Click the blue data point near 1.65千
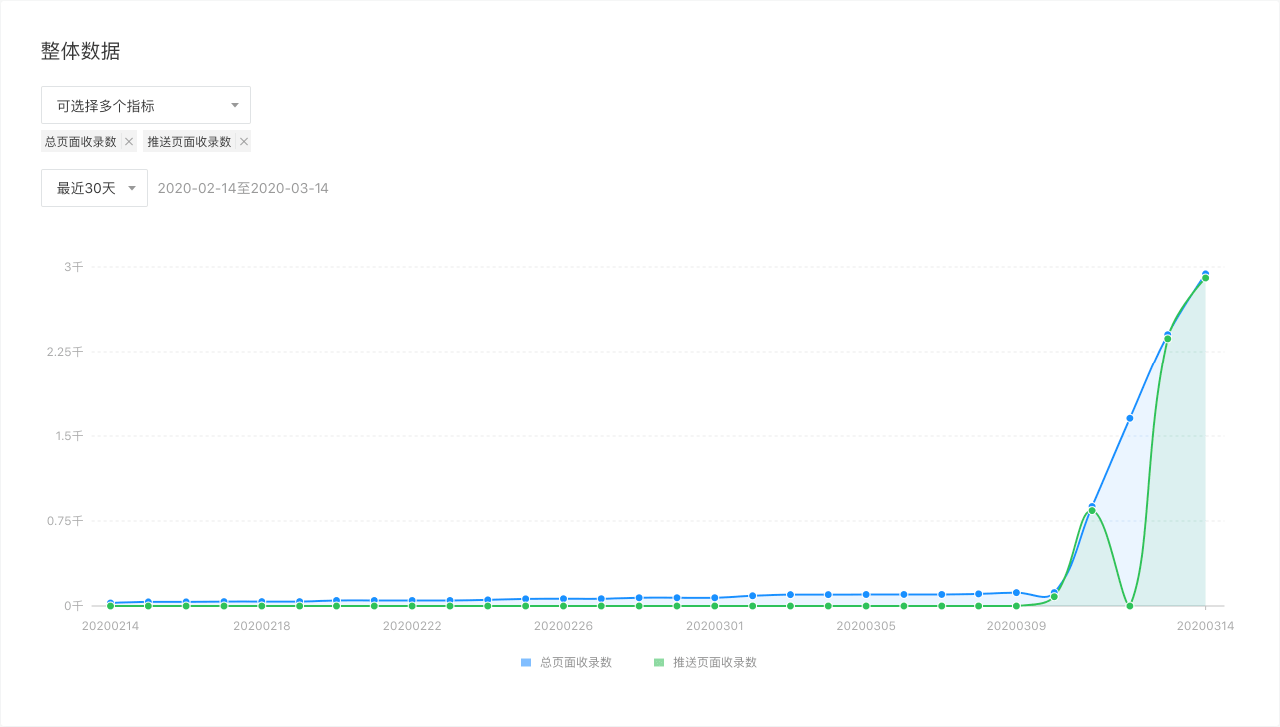Viewport: 1280px width, 727px height. 1130,418
